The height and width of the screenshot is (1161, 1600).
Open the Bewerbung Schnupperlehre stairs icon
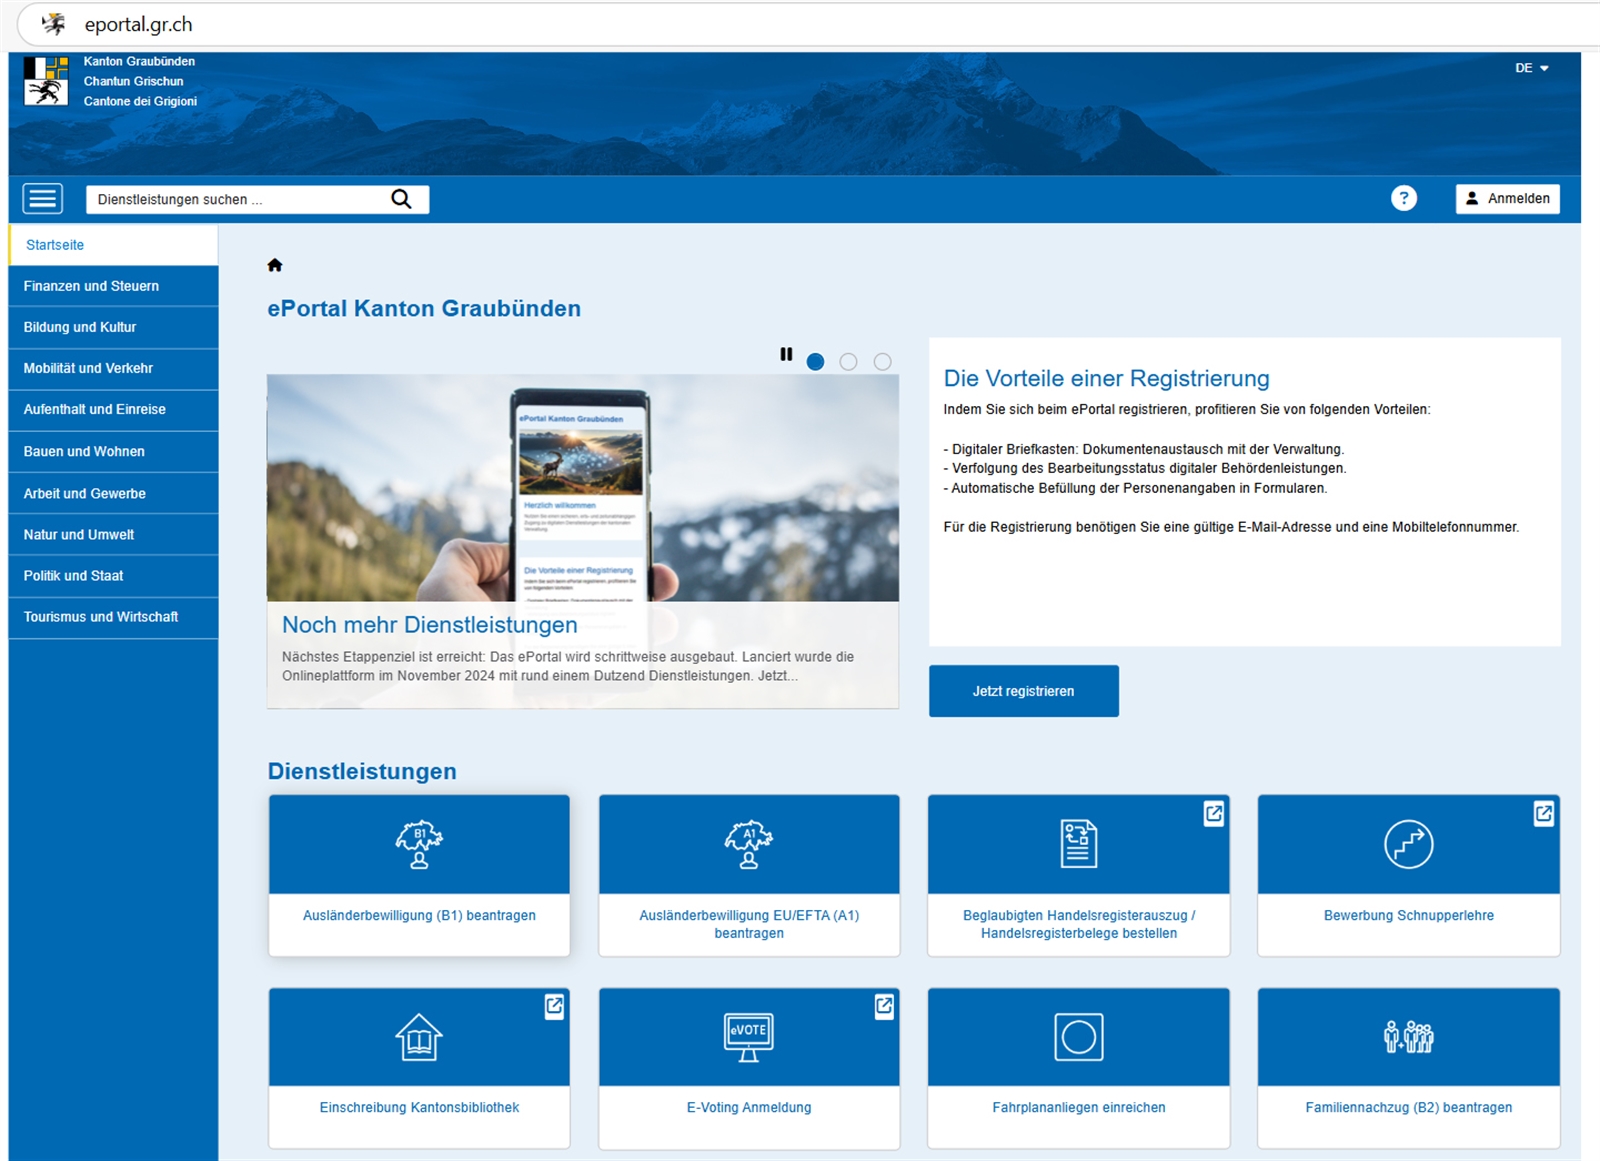[x=1408, y=845]
